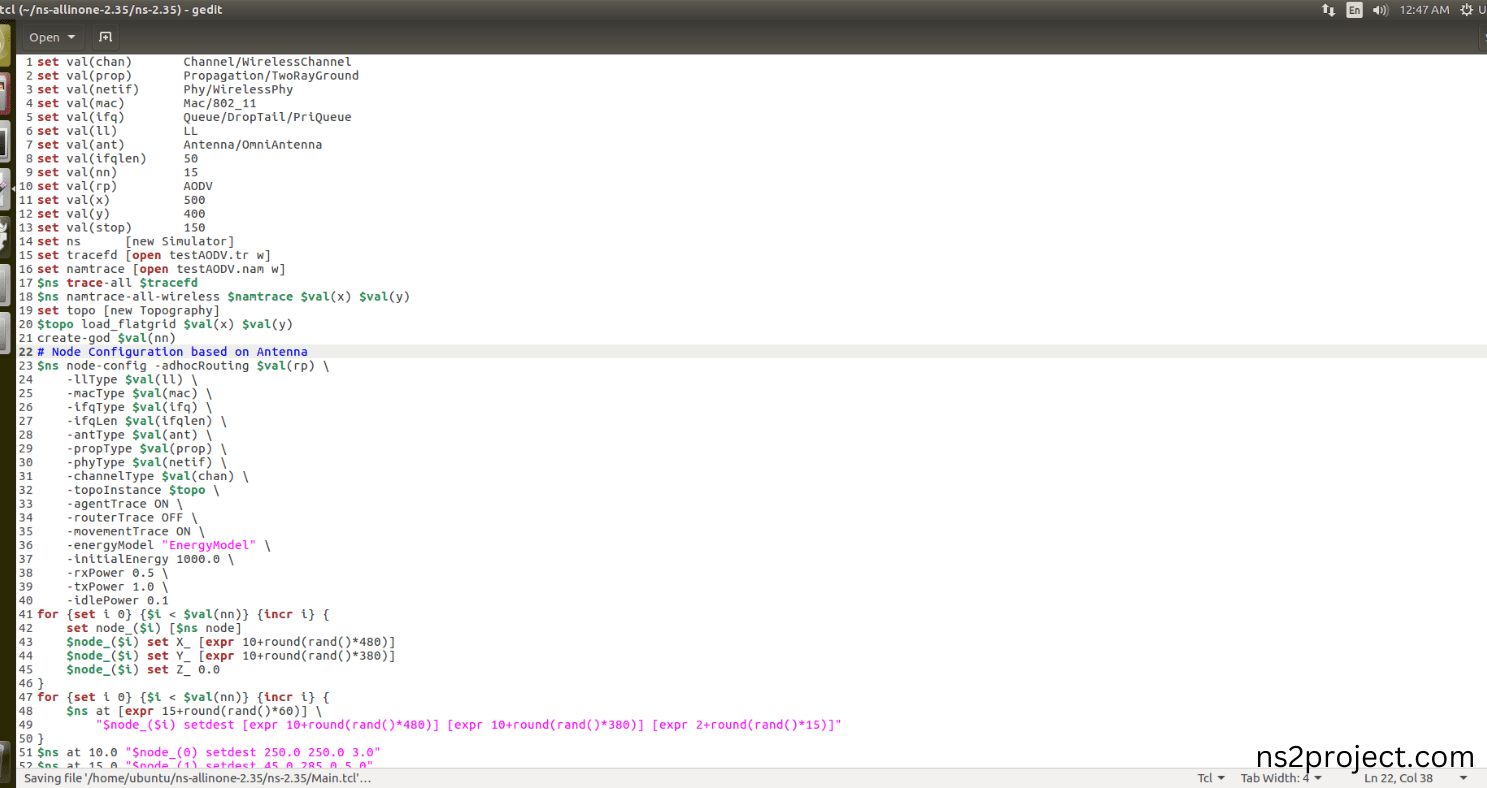The image size is (1487, 788).
Task: Open the sound volume indicator
Action: point(1381,10)
